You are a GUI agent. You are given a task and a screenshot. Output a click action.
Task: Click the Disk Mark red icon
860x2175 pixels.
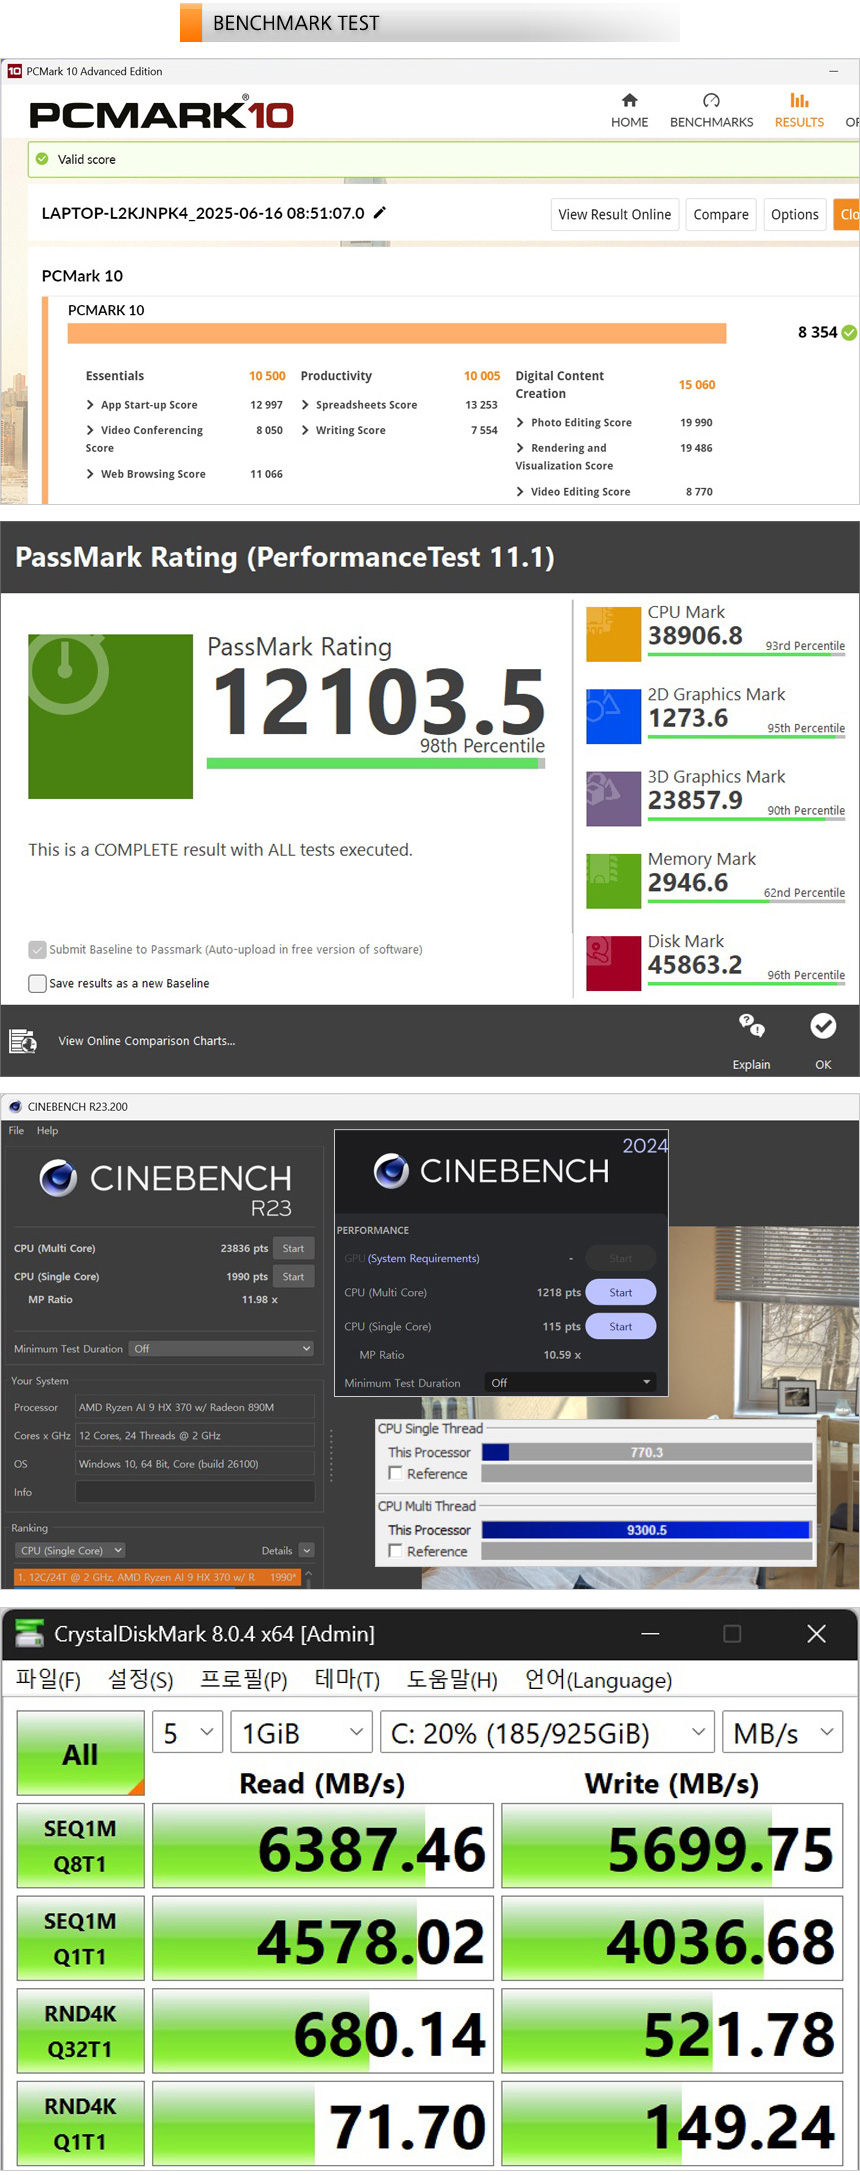(613, 963)
